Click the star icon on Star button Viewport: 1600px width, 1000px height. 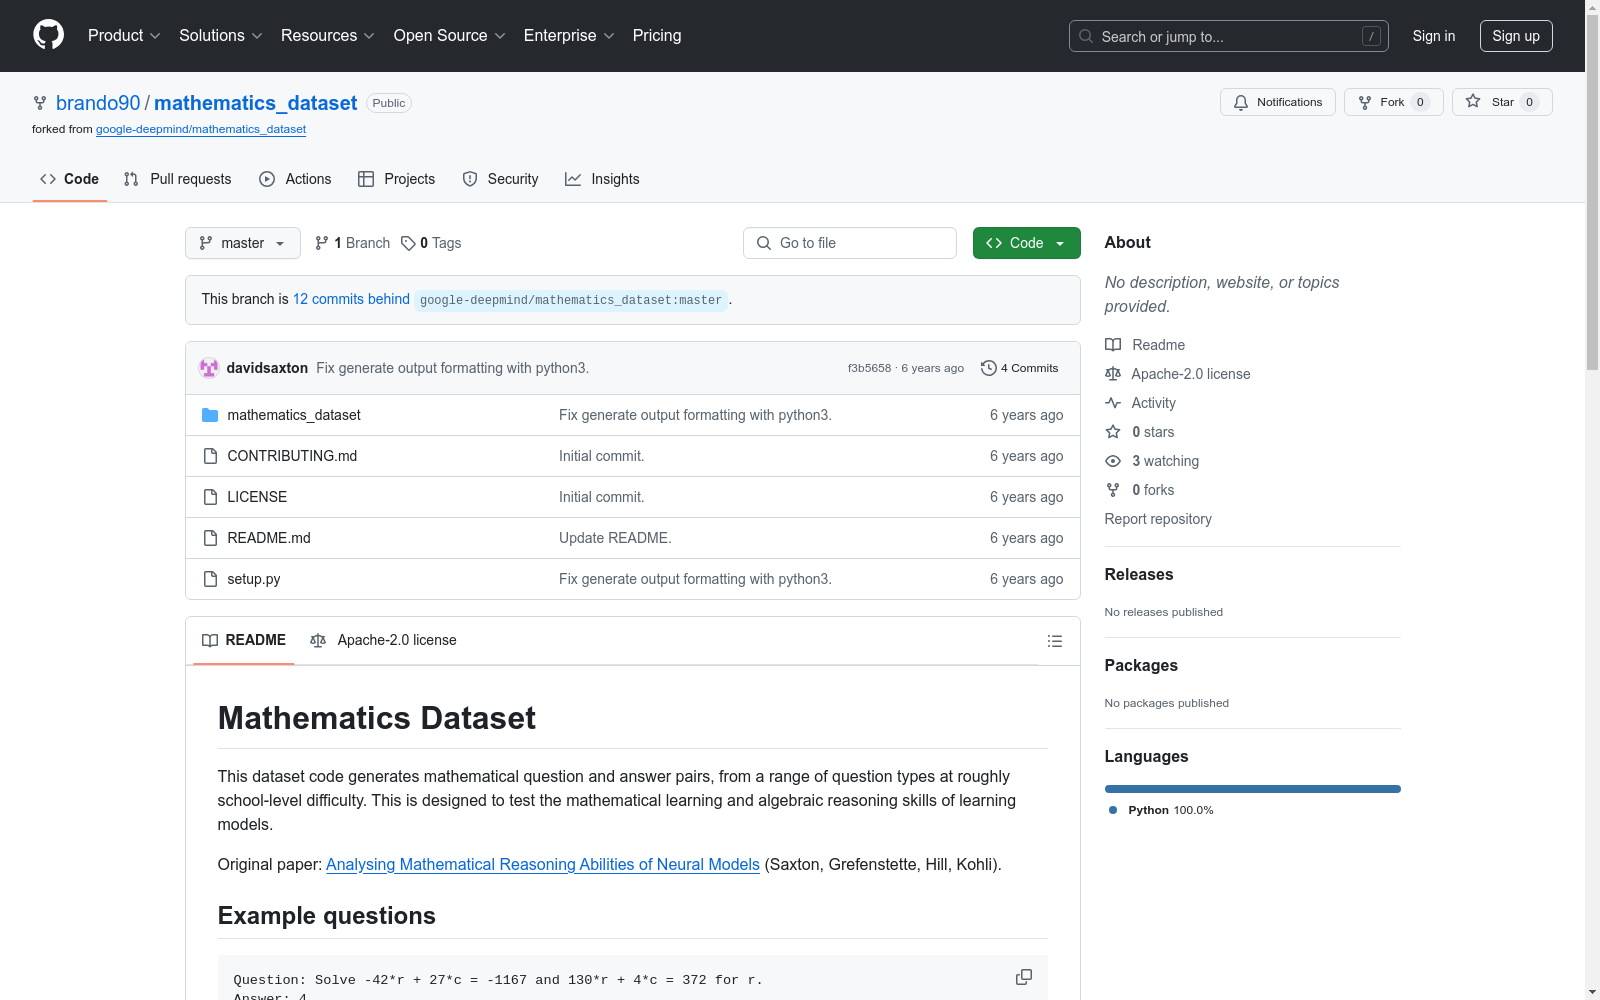click(x=1473, y=101)
